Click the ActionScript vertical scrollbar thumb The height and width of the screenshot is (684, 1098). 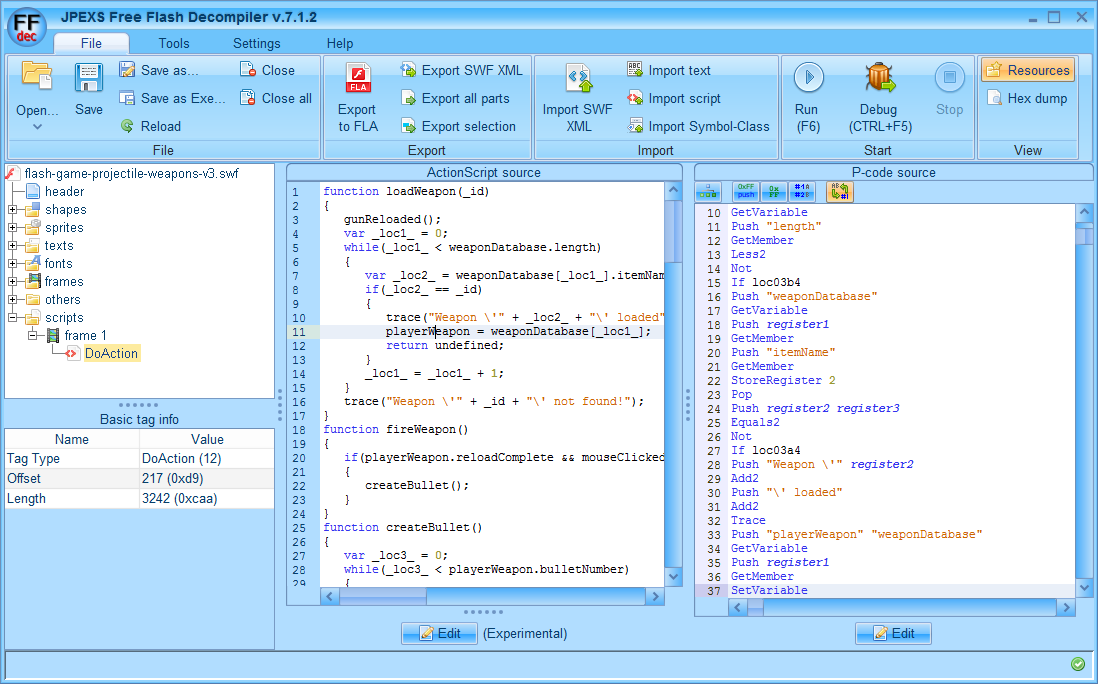[673, 231]
